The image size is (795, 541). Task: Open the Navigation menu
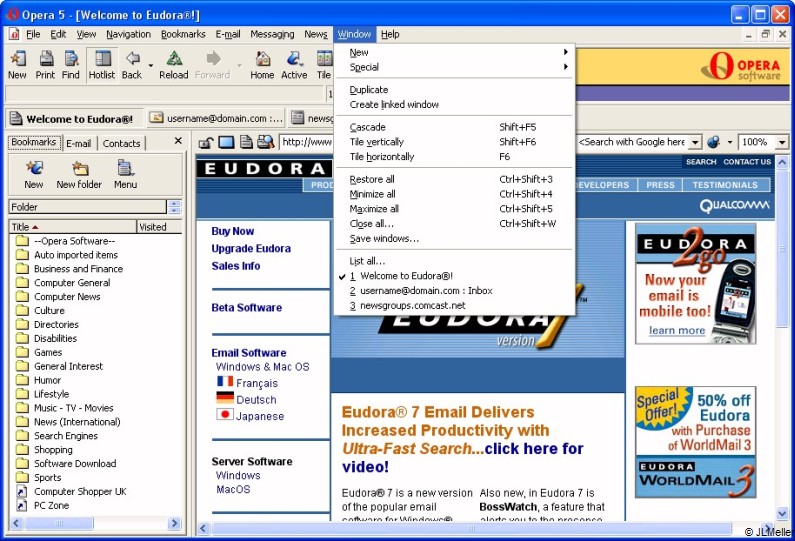[128, 34]
